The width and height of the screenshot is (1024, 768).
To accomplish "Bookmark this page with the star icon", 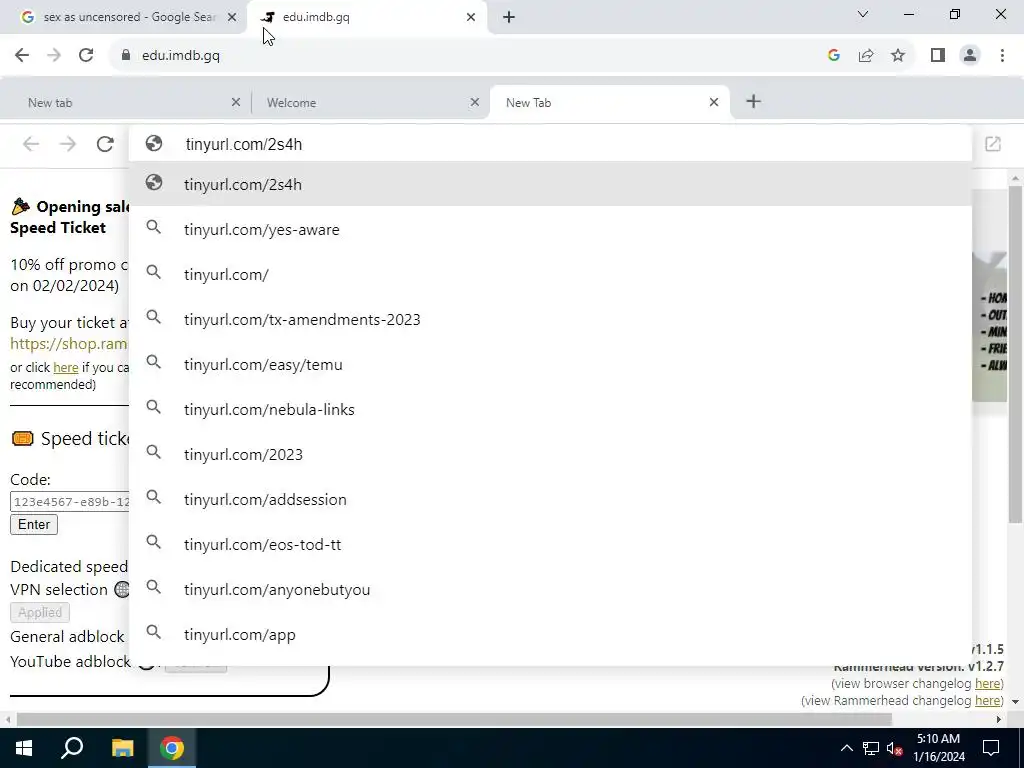I will click(x=898, y=56).
